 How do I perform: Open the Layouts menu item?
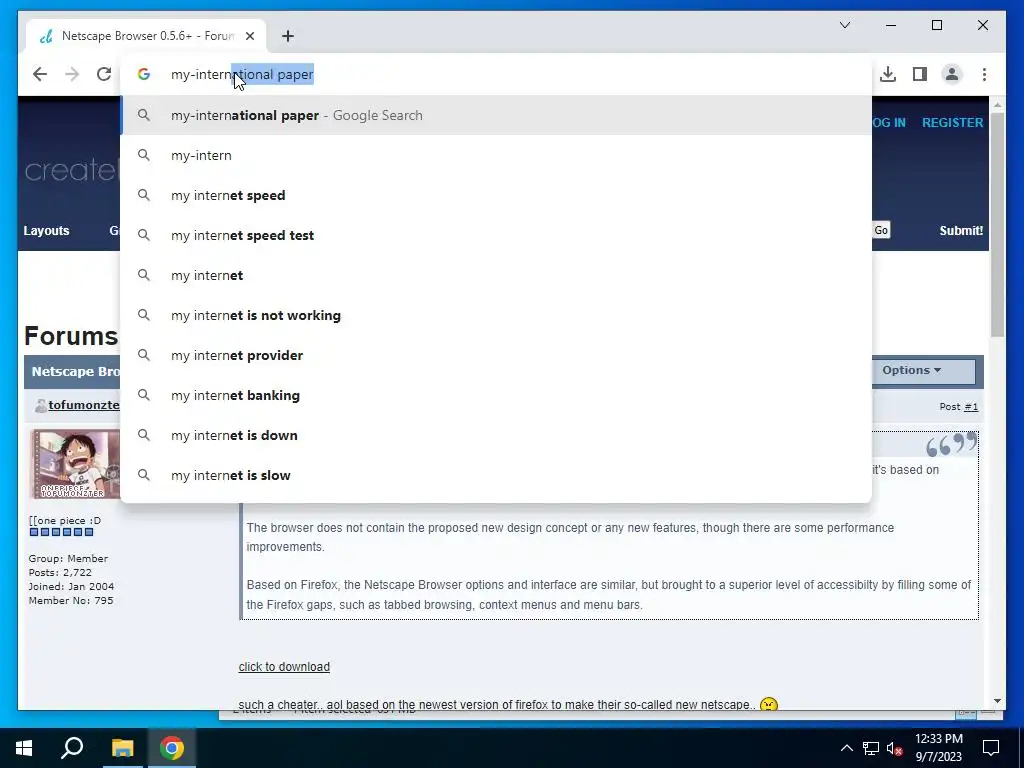tap(46, 231)
